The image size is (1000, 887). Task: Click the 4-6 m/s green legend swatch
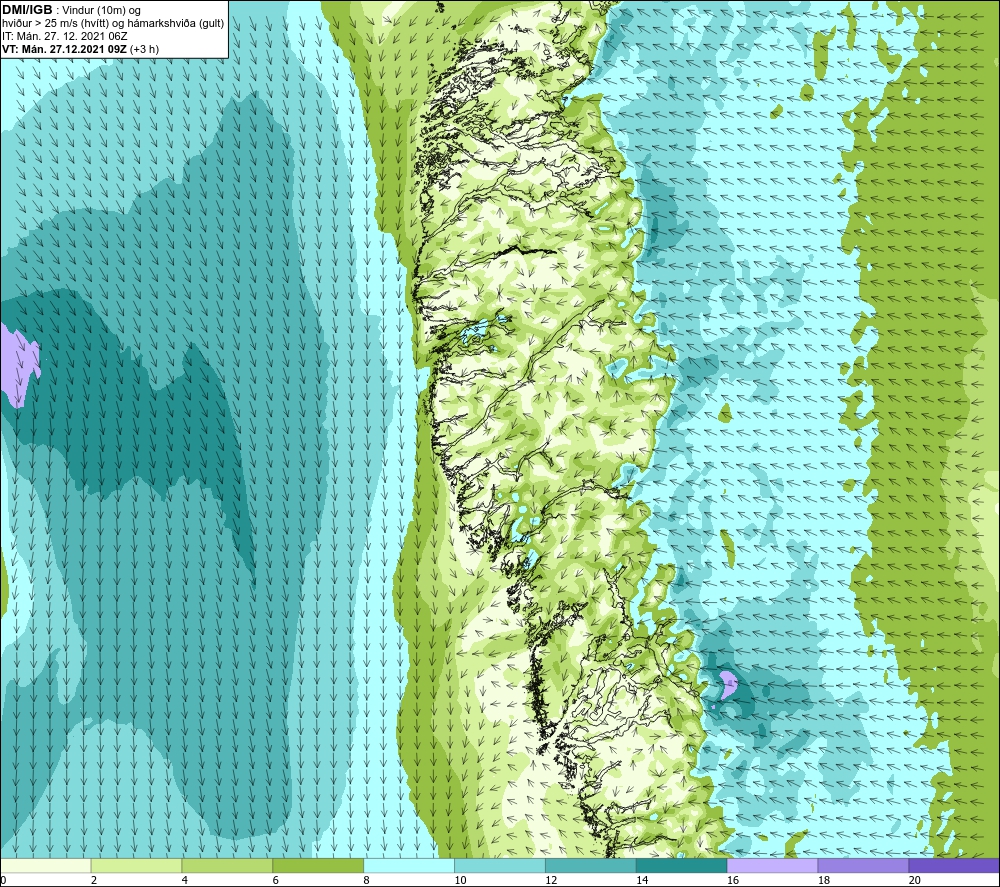click(x=227, y=865)
